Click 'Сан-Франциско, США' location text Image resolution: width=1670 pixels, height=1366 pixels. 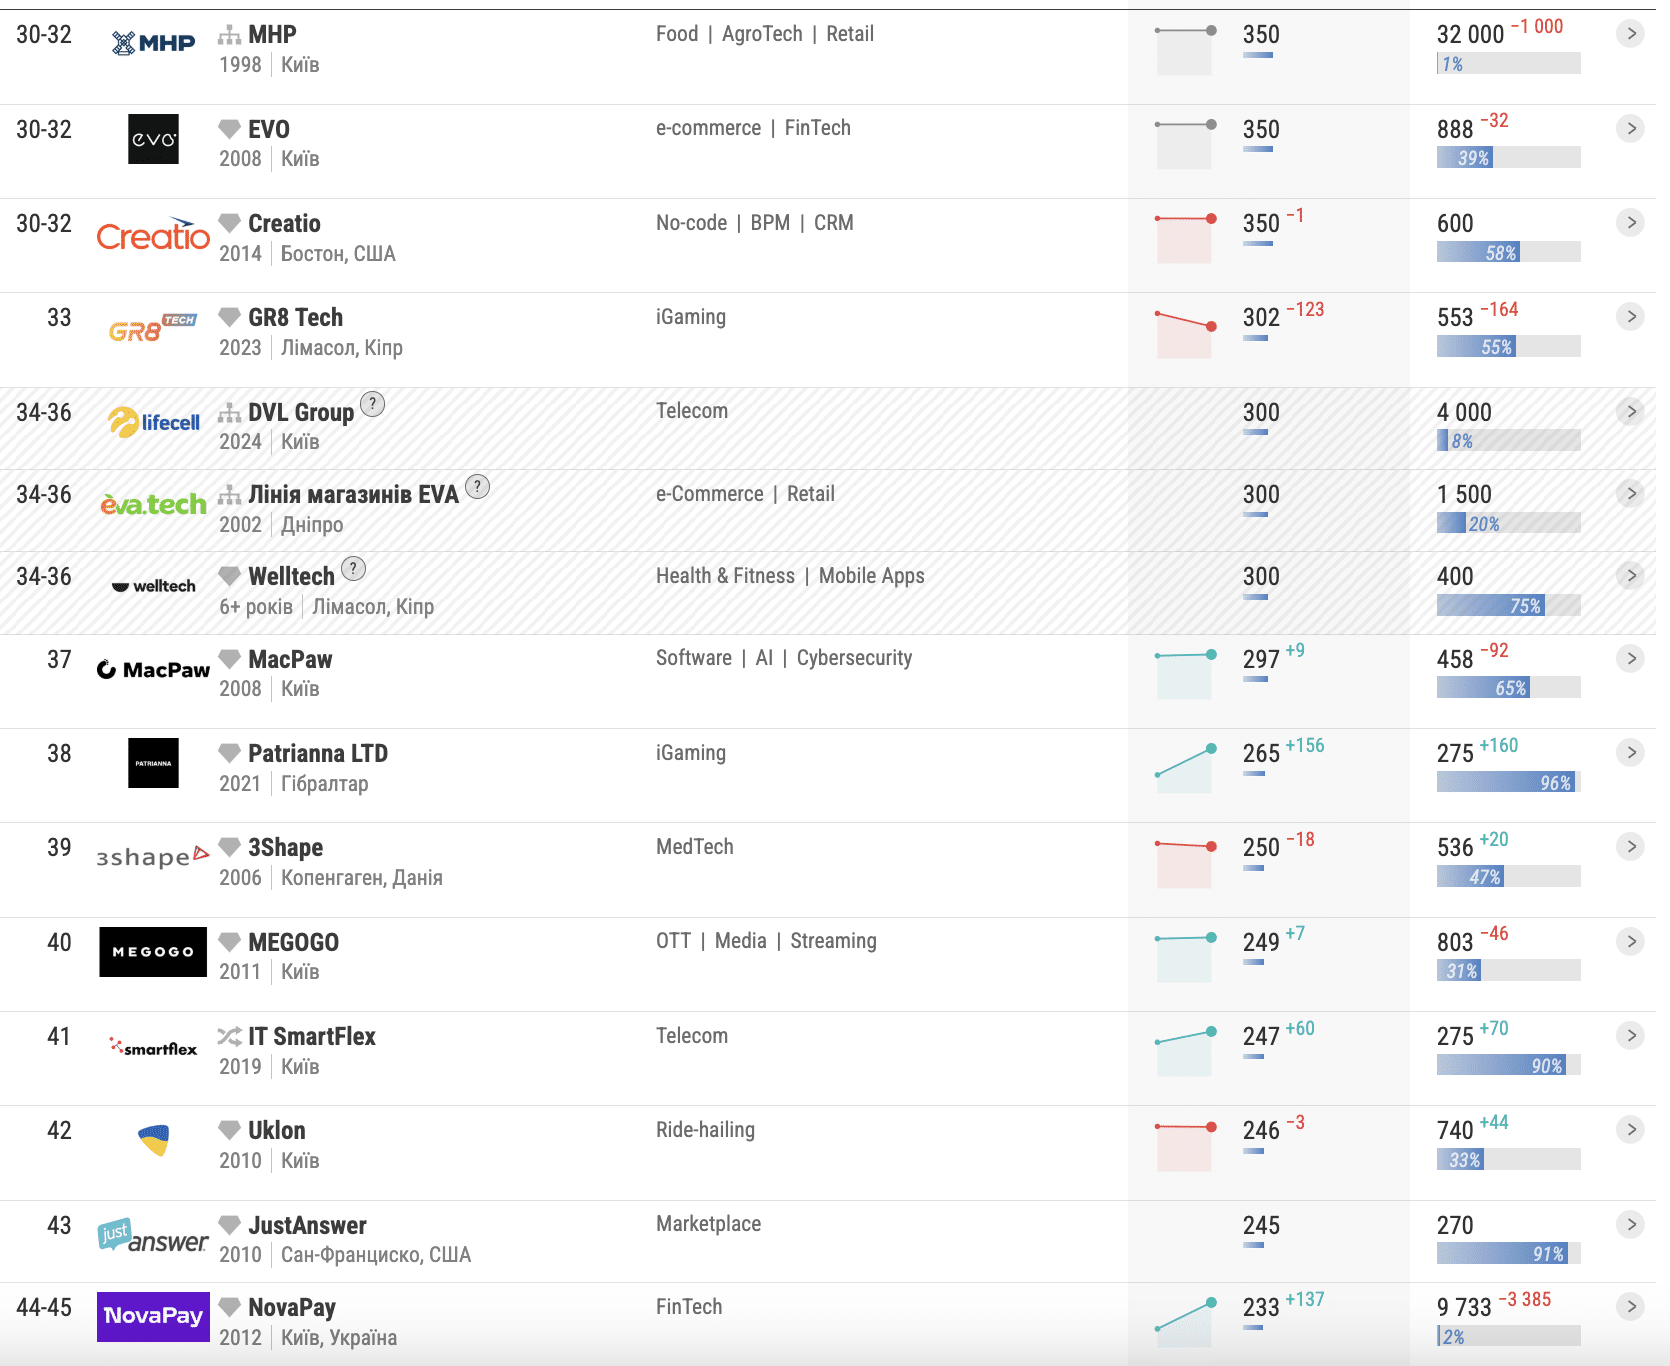coord(376,1255)
